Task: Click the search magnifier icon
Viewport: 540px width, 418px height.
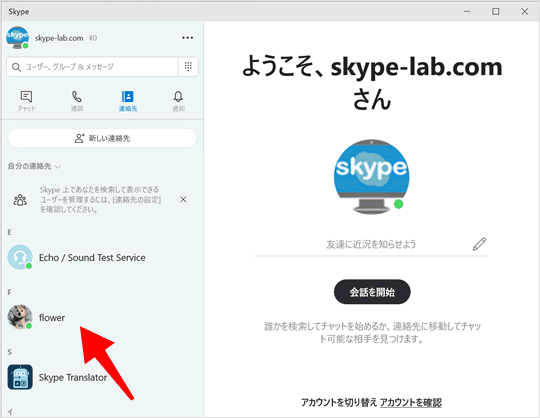Action: coord(16,67)
